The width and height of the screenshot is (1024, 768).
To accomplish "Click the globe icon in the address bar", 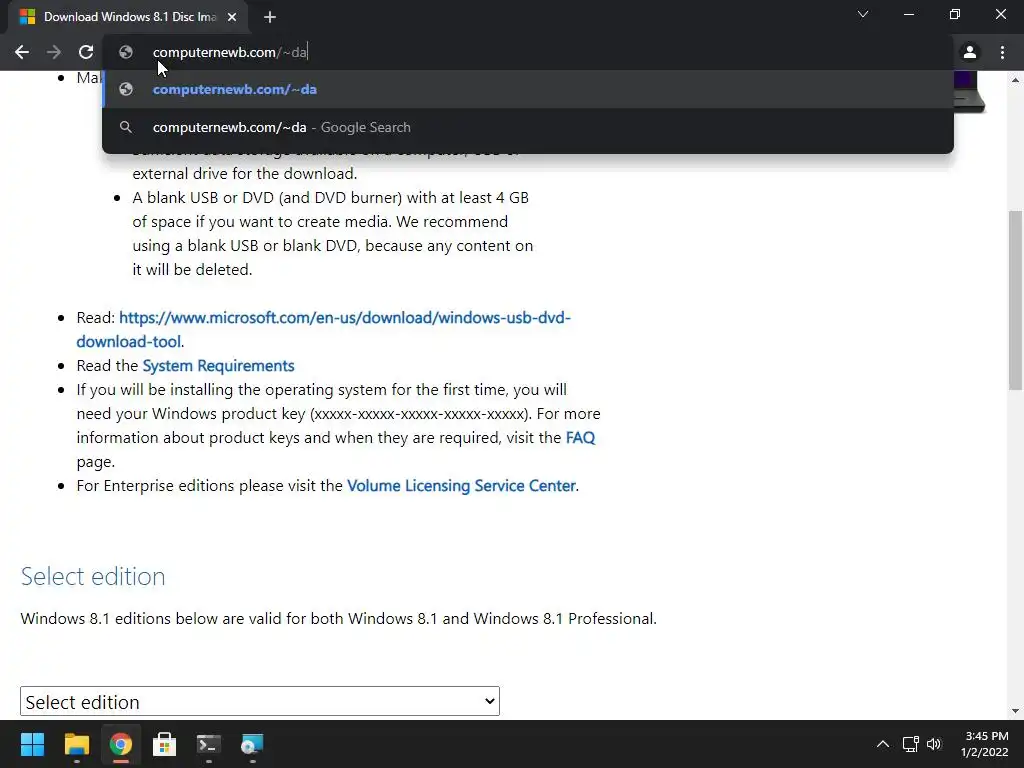I will click(x=126, y=52).
